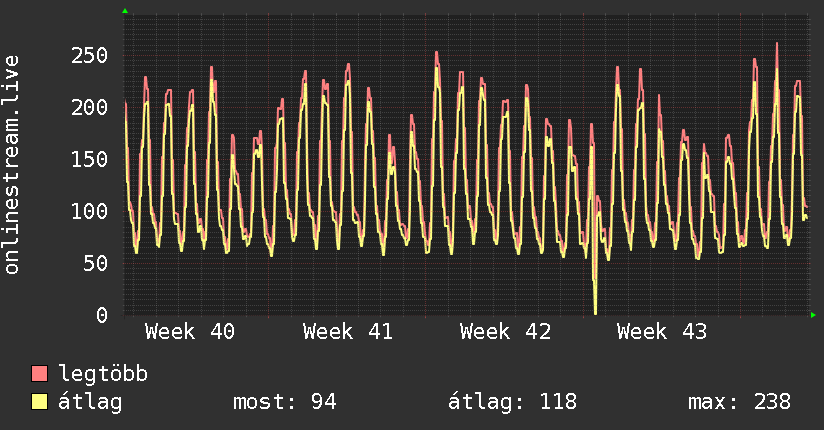Click the green arrow atop the y-axis

click(125, 11)
